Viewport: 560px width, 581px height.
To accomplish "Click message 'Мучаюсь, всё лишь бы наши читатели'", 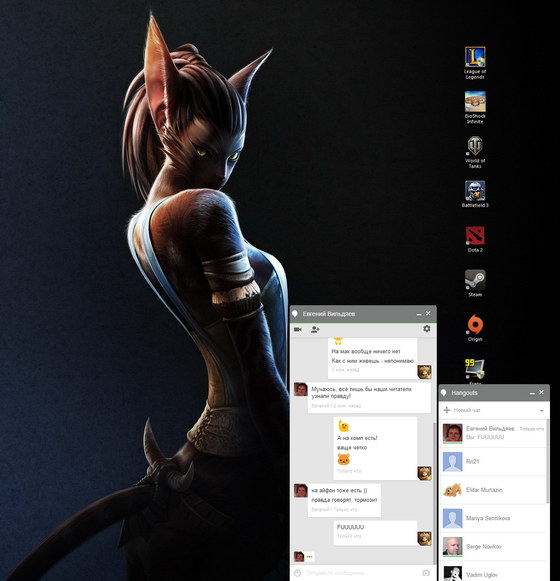I will [361, 389].
